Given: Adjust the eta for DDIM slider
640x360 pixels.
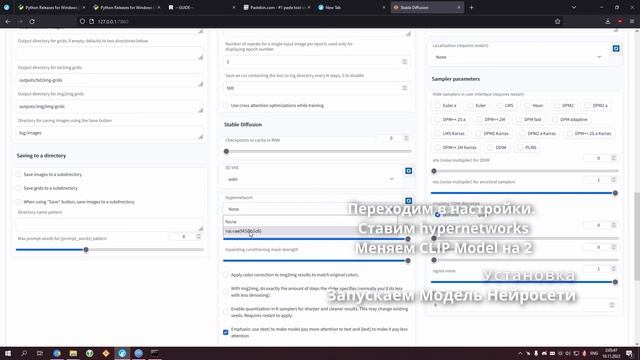Looking at the screenshot, I should [x=524, y=171].
